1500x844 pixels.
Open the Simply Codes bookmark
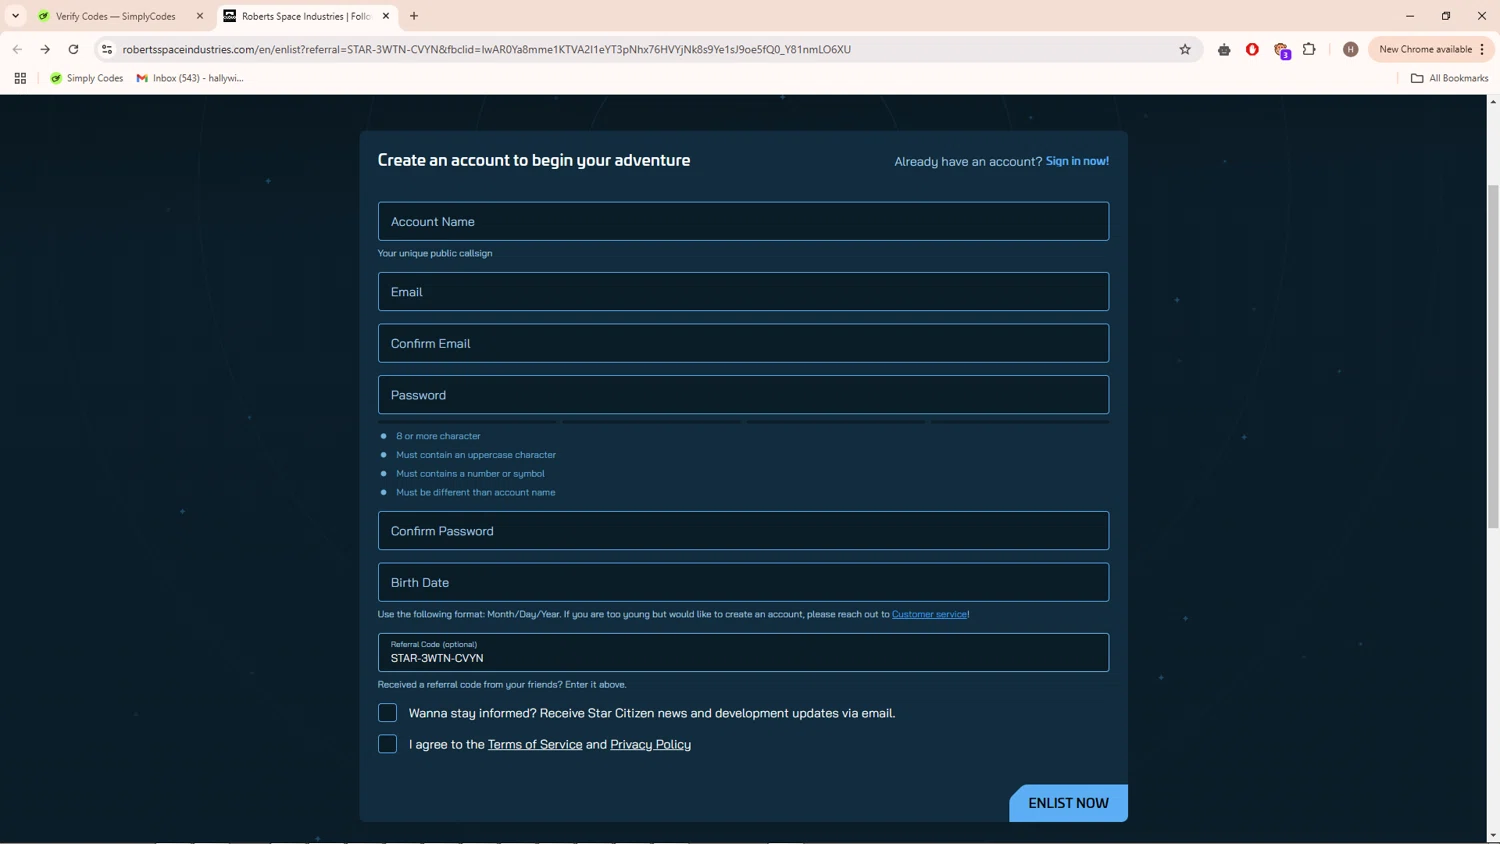pos(86,78)
